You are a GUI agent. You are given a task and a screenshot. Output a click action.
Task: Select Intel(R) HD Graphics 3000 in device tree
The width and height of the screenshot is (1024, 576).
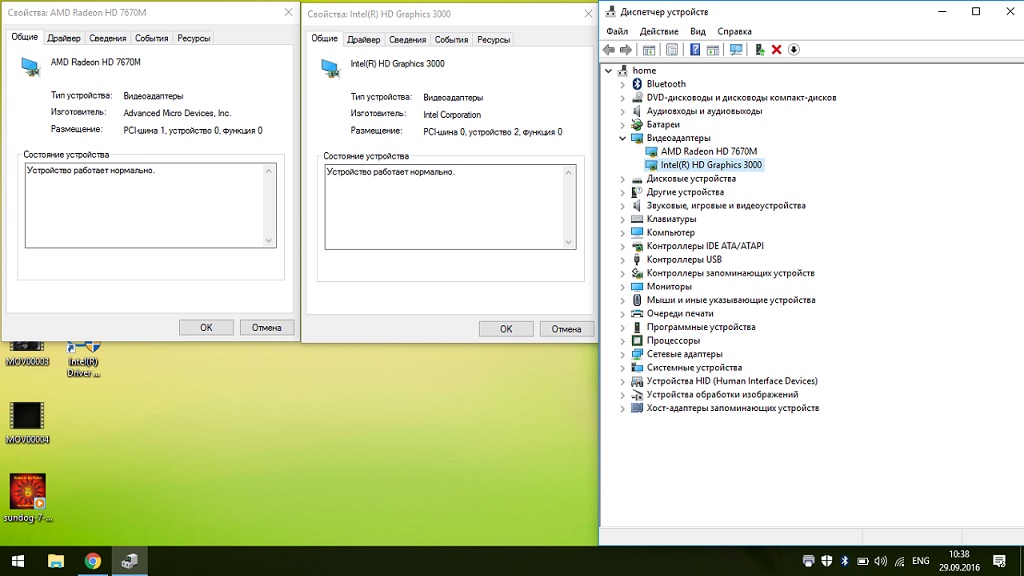coord(711,165)
